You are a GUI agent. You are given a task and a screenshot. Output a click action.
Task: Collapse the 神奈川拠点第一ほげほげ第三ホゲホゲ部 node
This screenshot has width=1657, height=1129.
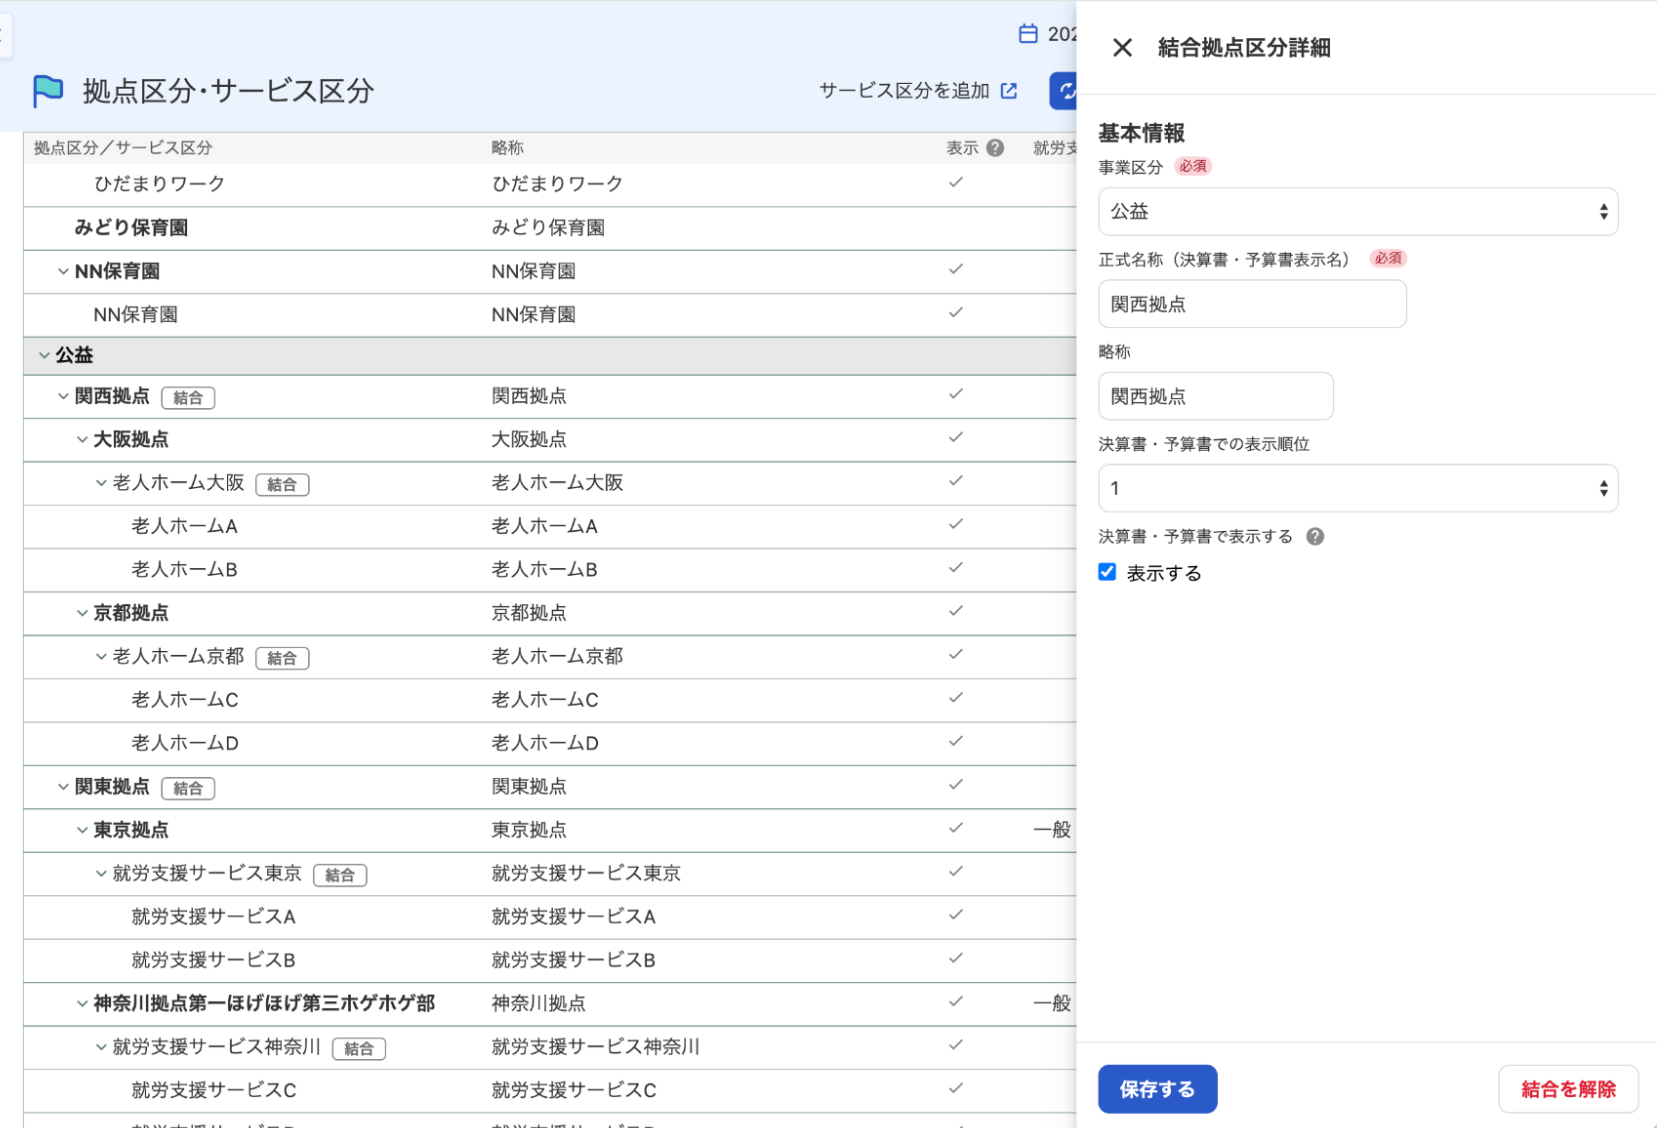tap(82, 1003)
